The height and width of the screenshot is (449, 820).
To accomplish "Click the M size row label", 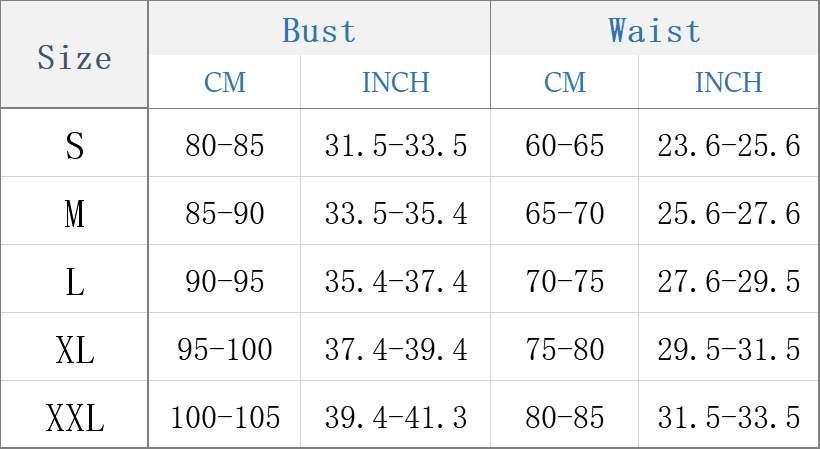I will click(x=74, y=213).
